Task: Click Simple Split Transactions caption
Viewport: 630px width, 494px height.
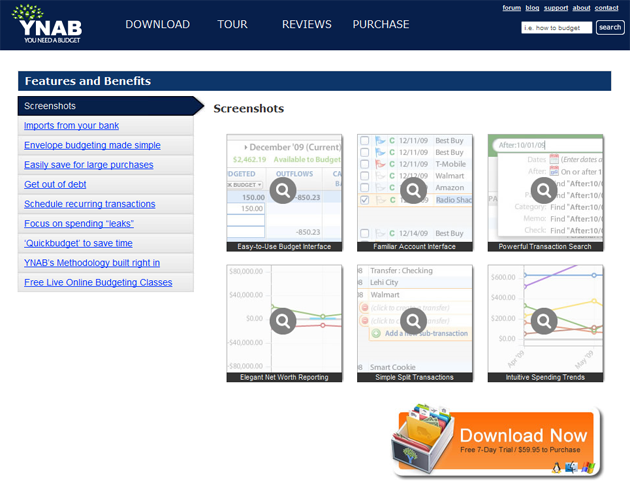Action: 415,377
